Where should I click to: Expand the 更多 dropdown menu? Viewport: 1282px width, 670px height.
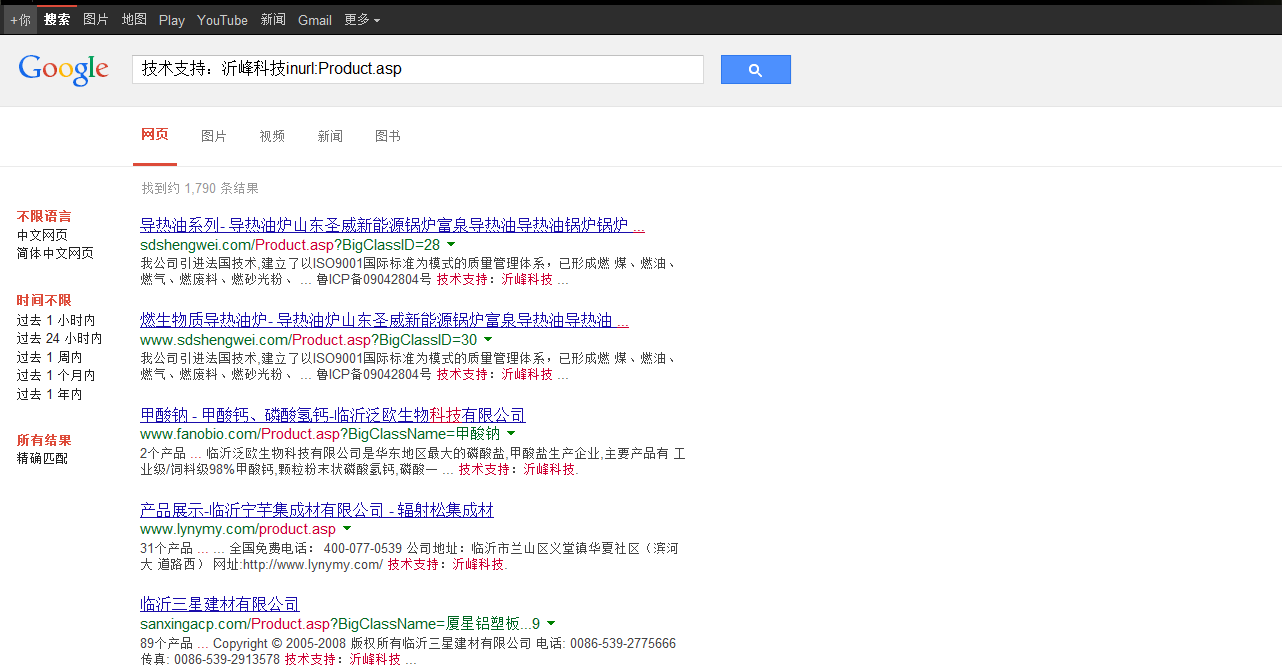(x=362, y=20)
